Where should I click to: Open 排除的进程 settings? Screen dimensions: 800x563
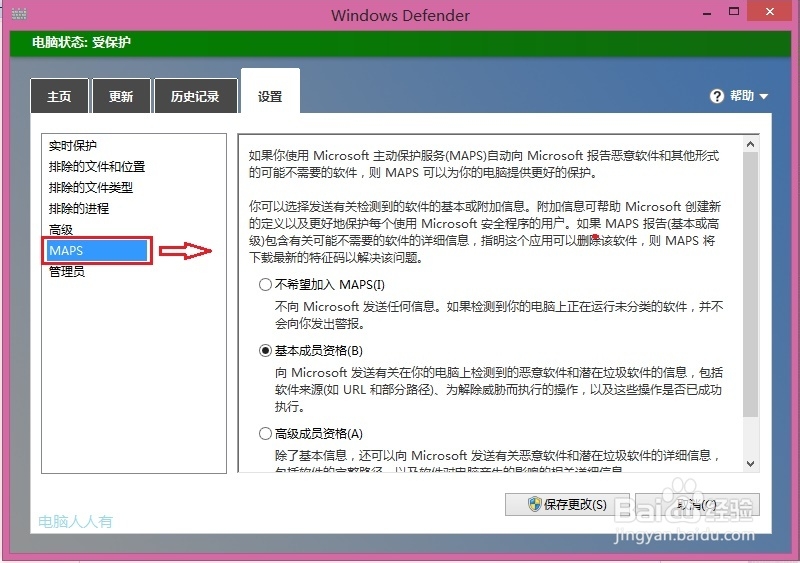(x=79, y=208)
